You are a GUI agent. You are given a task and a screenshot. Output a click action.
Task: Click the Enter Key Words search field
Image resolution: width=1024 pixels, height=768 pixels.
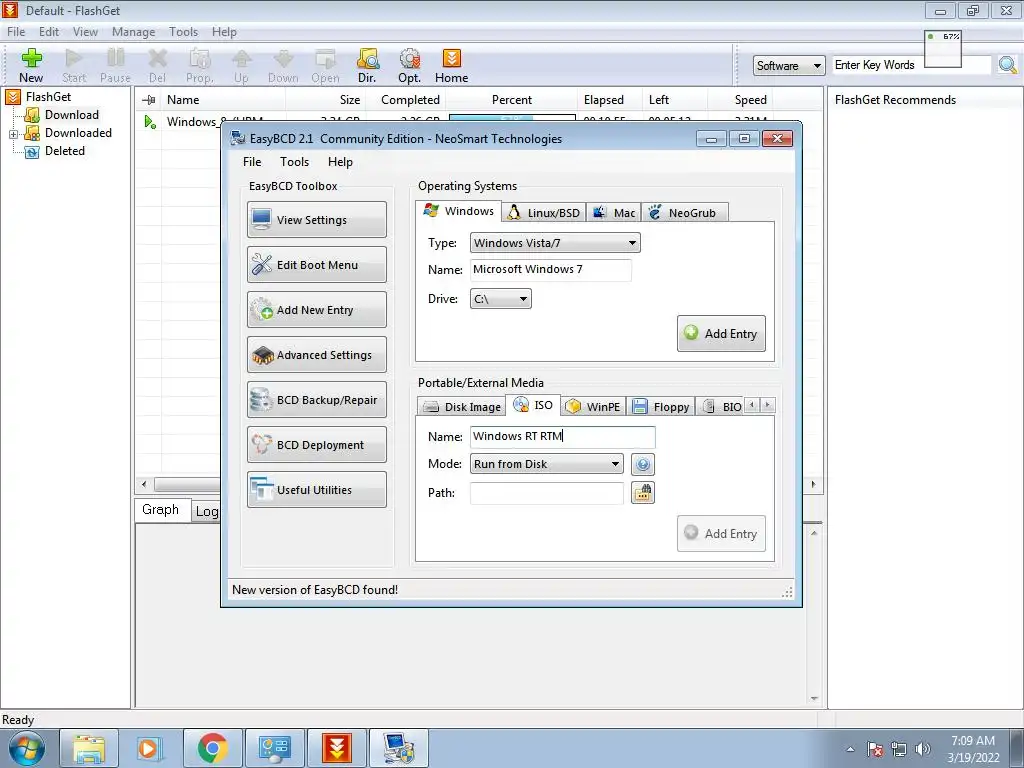coord(912,65)
